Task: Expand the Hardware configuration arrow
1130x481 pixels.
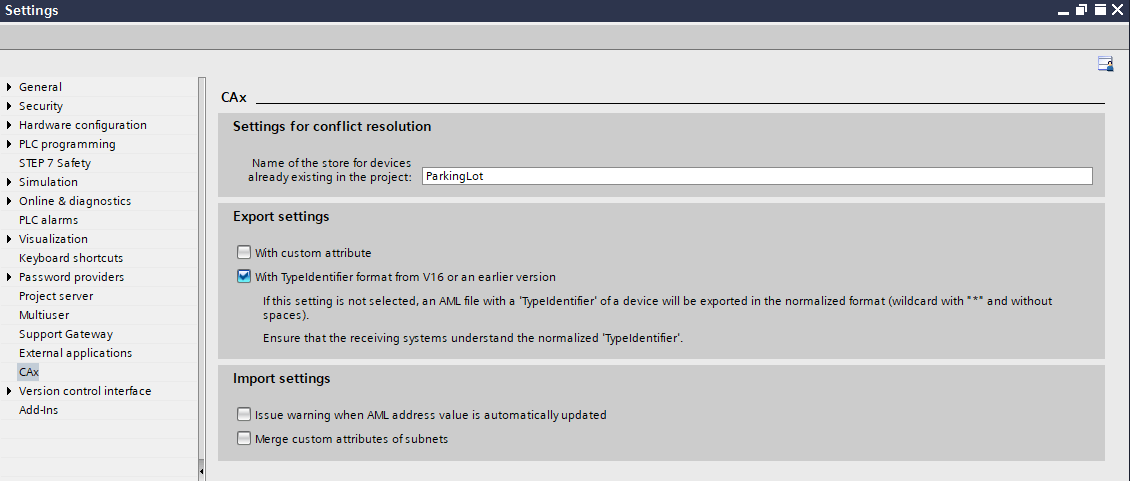Action: pos(9,125)
